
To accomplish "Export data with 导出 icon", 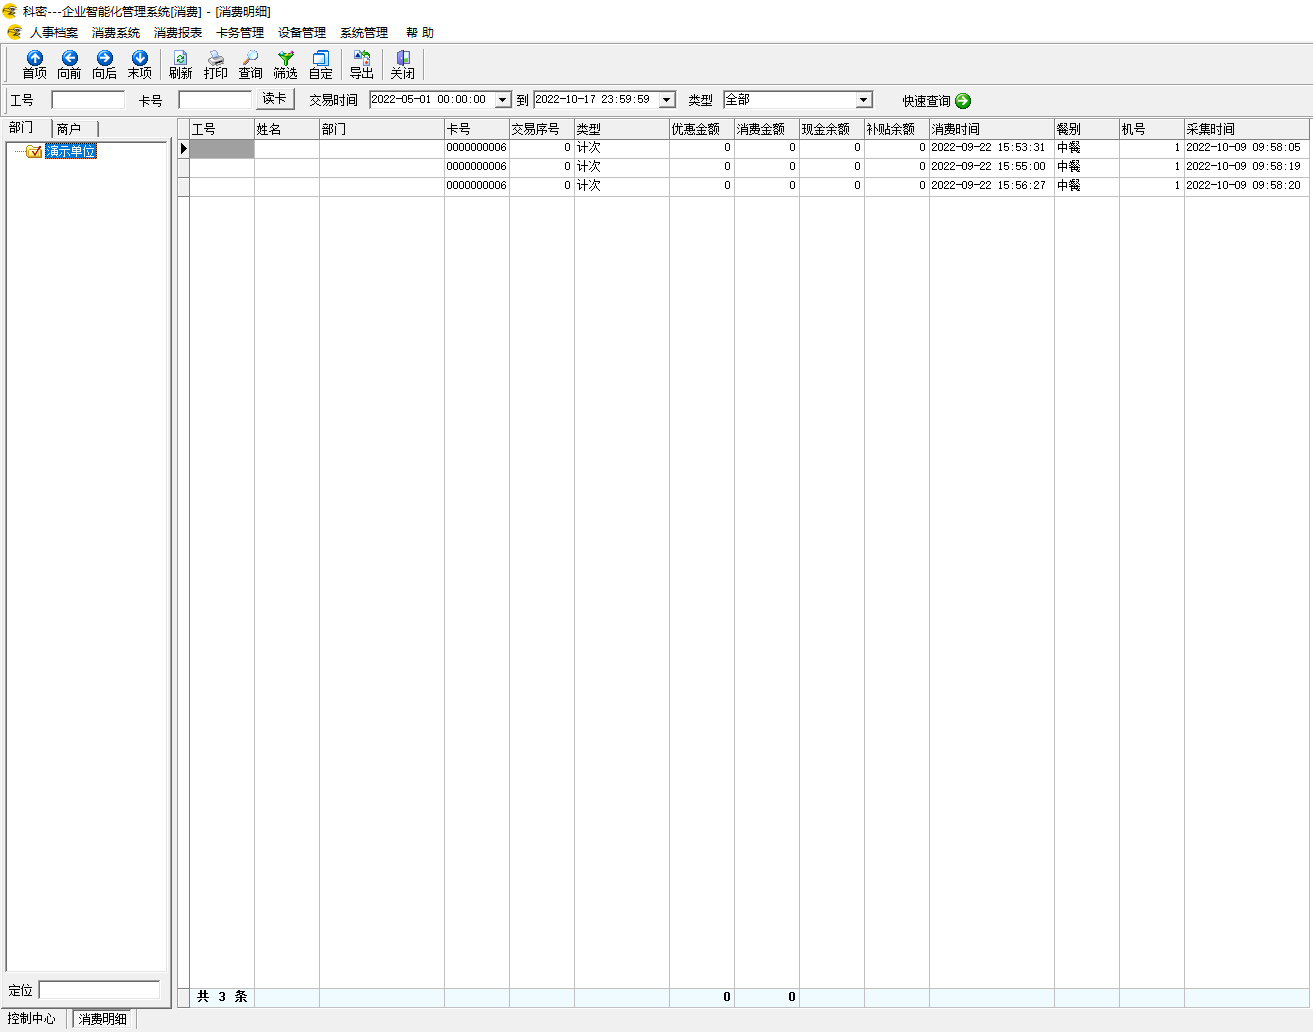I will 362,65.
